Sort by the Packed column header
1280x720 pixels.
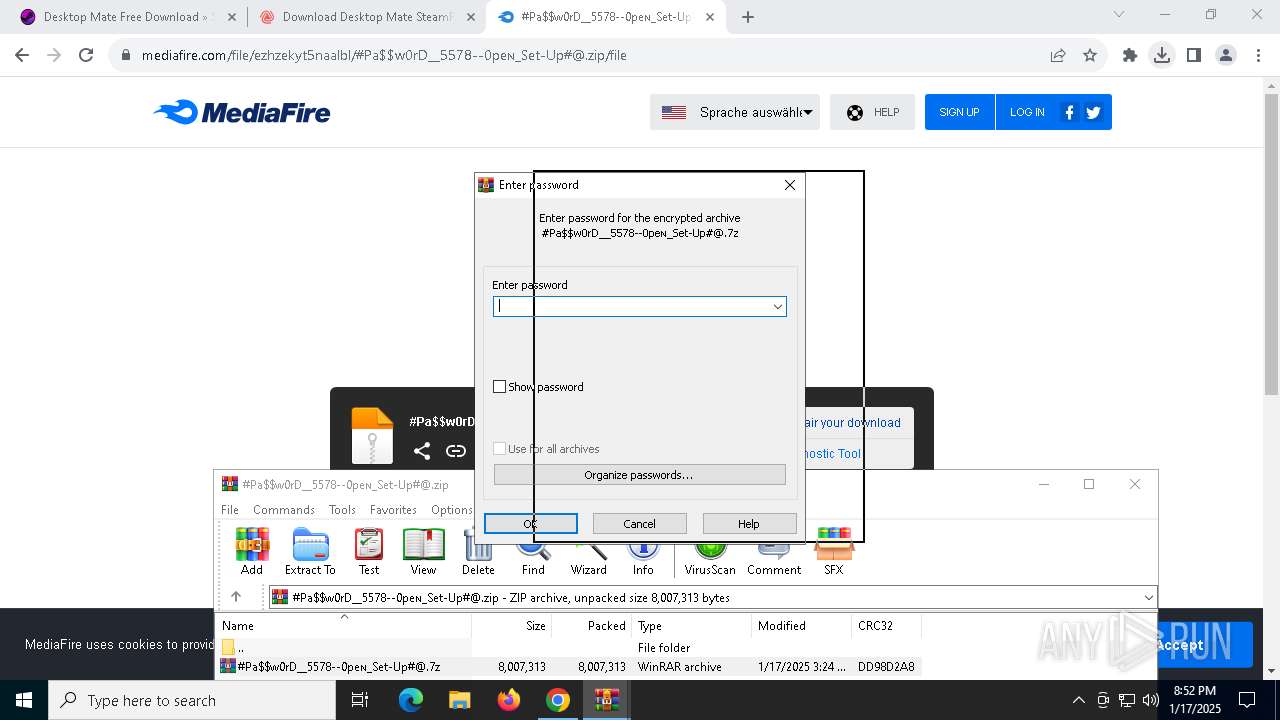(x=591, y=626)
